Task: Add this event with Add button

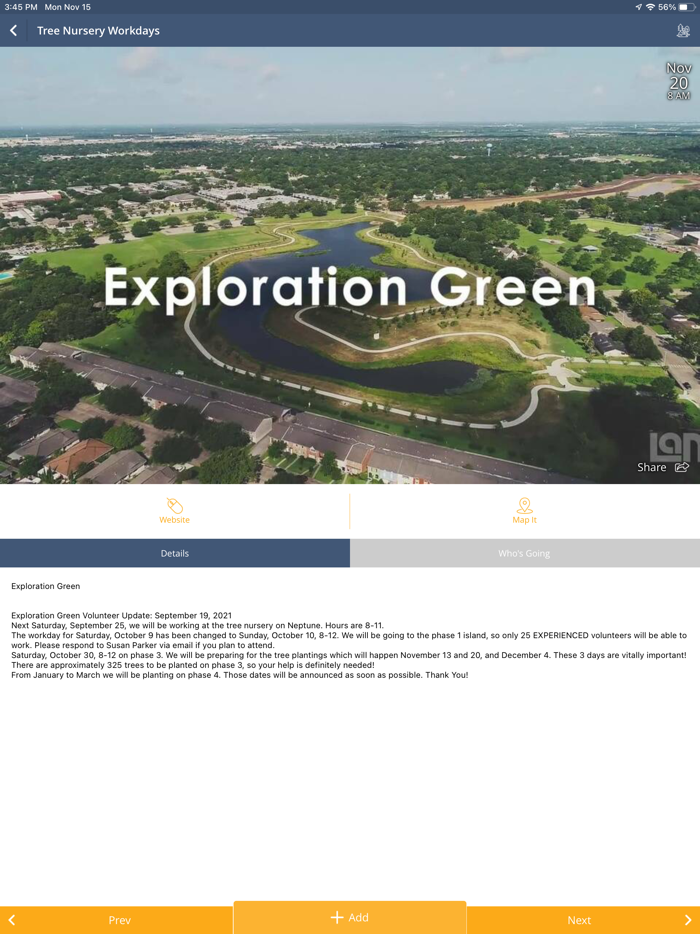Action: (x=350, y=917)
